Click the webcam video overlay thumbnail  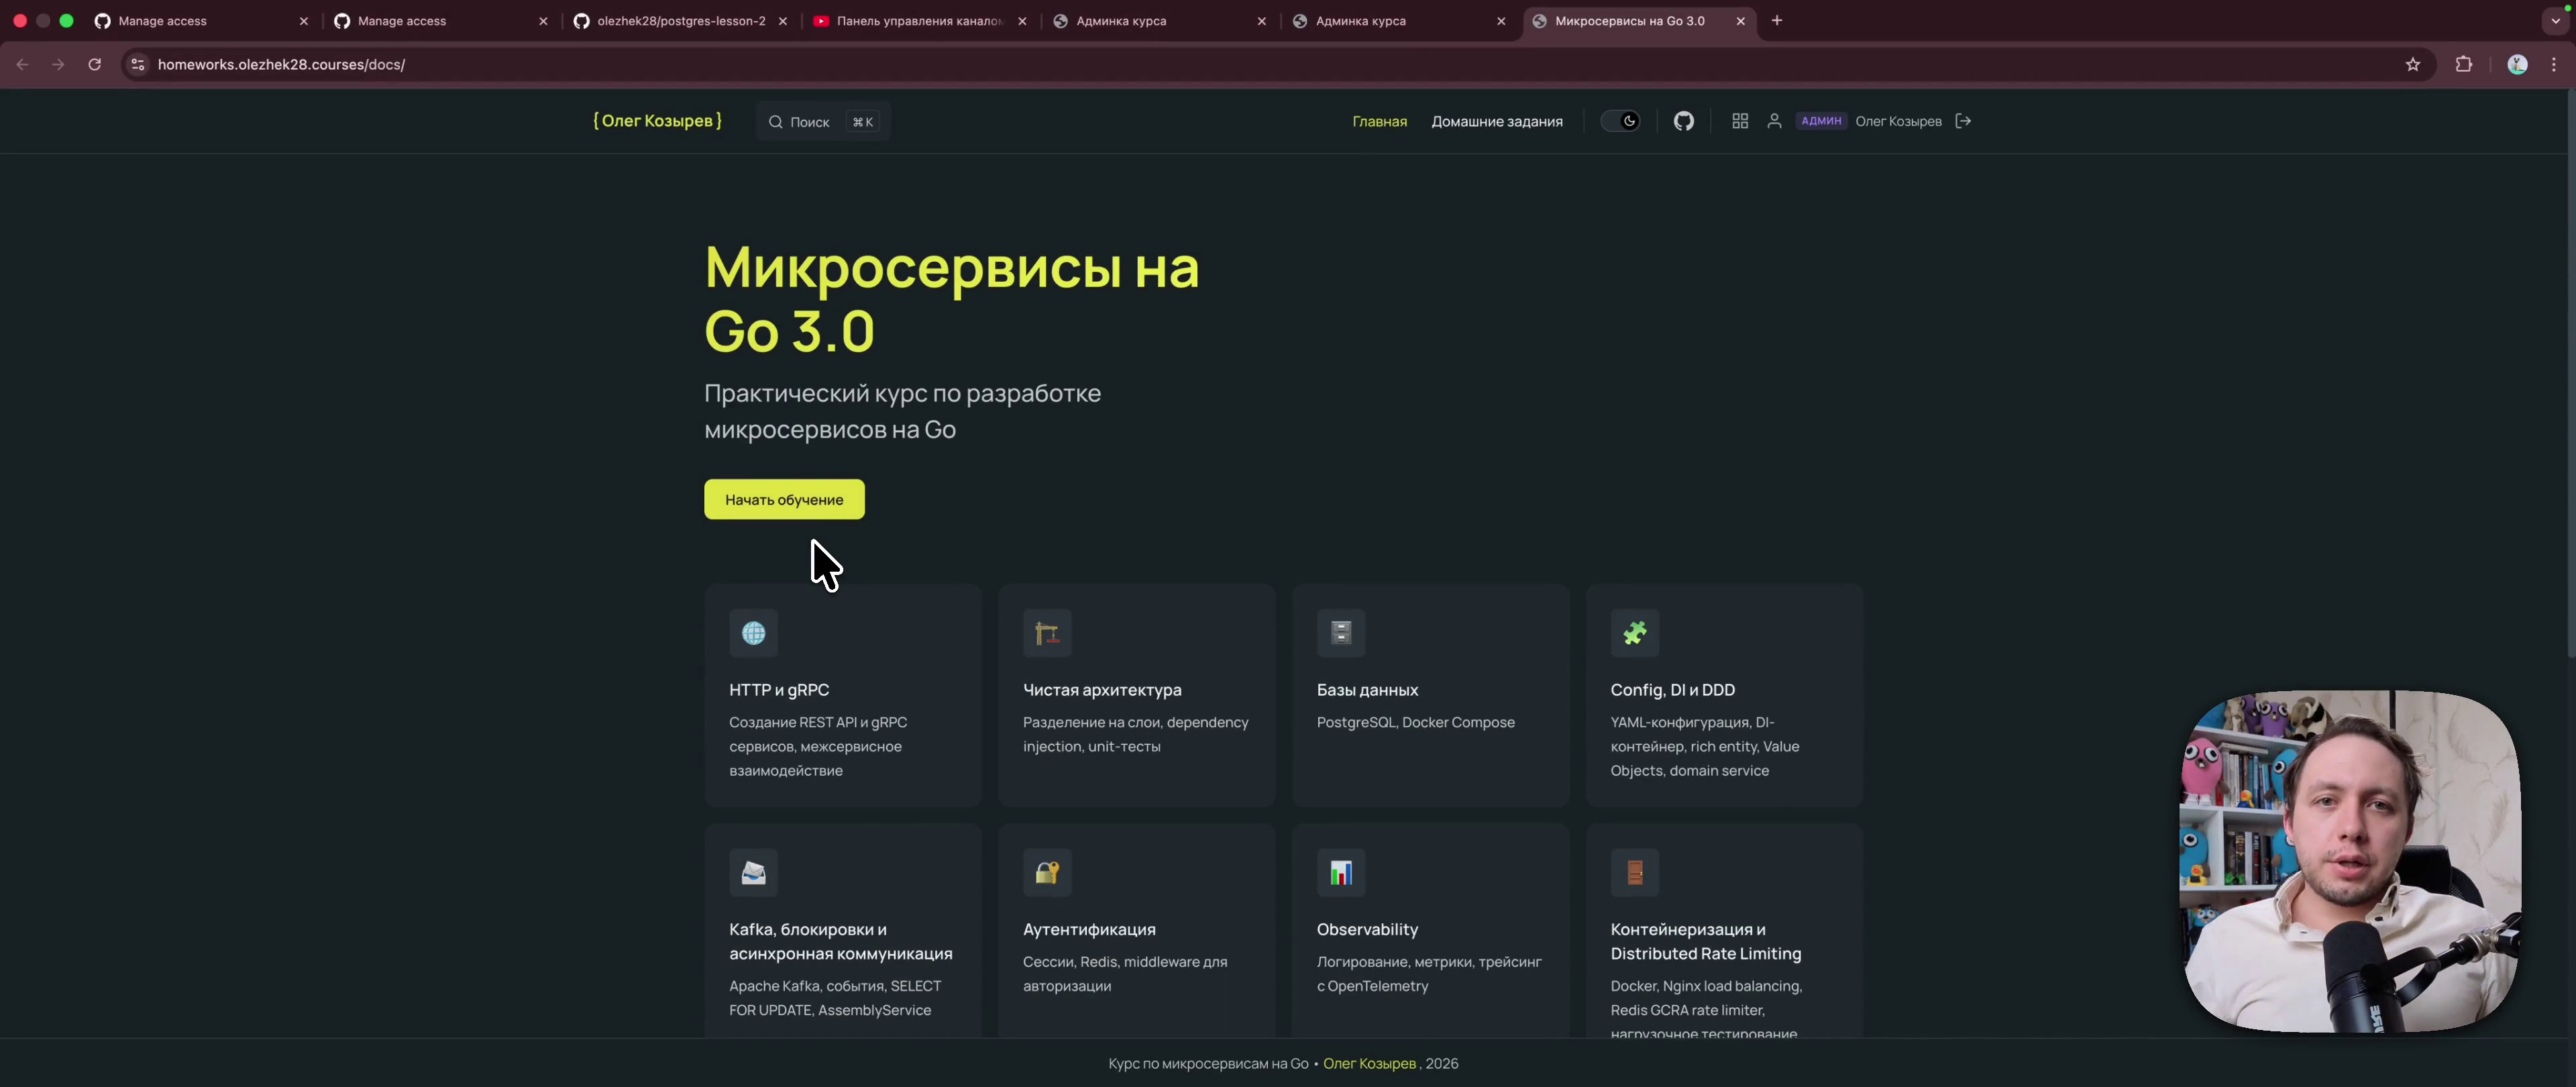pos(2350,861)
